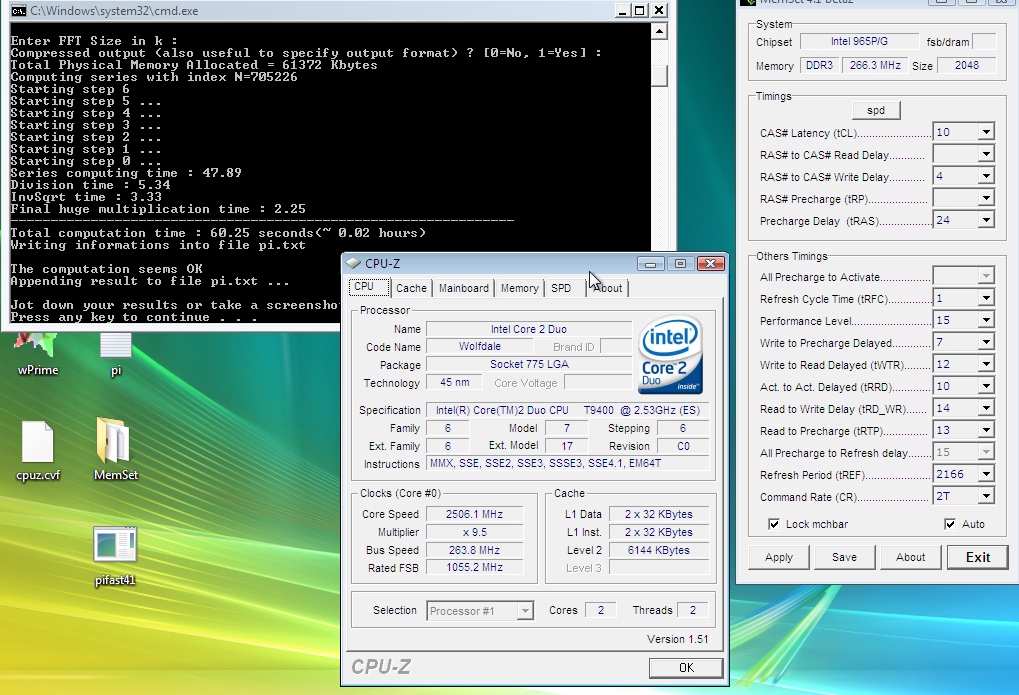
Task: Click the Cores value field
Action: click(600, 610)
